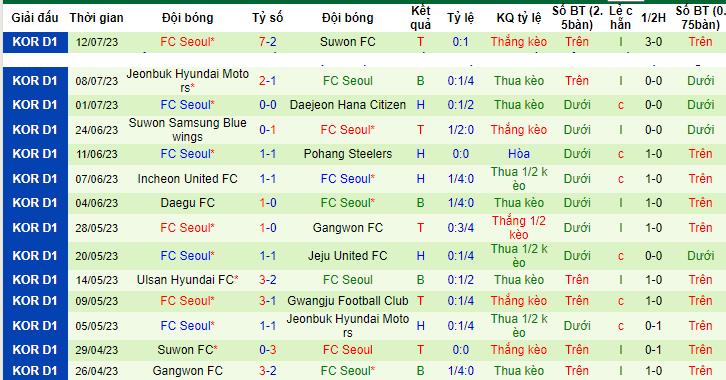This screenshot has width=726, height=380.
Task: Select Gwangju Football Club link
Action: (x=347, y=301)
